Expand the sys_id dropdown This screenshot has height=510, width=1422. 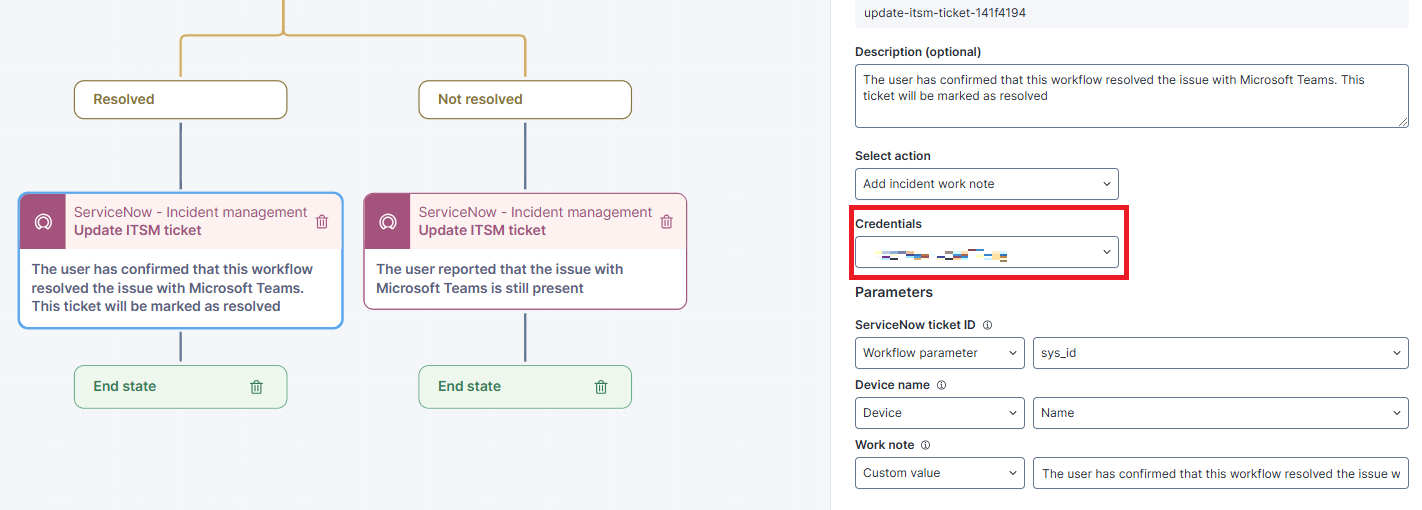coord(1220,353)
